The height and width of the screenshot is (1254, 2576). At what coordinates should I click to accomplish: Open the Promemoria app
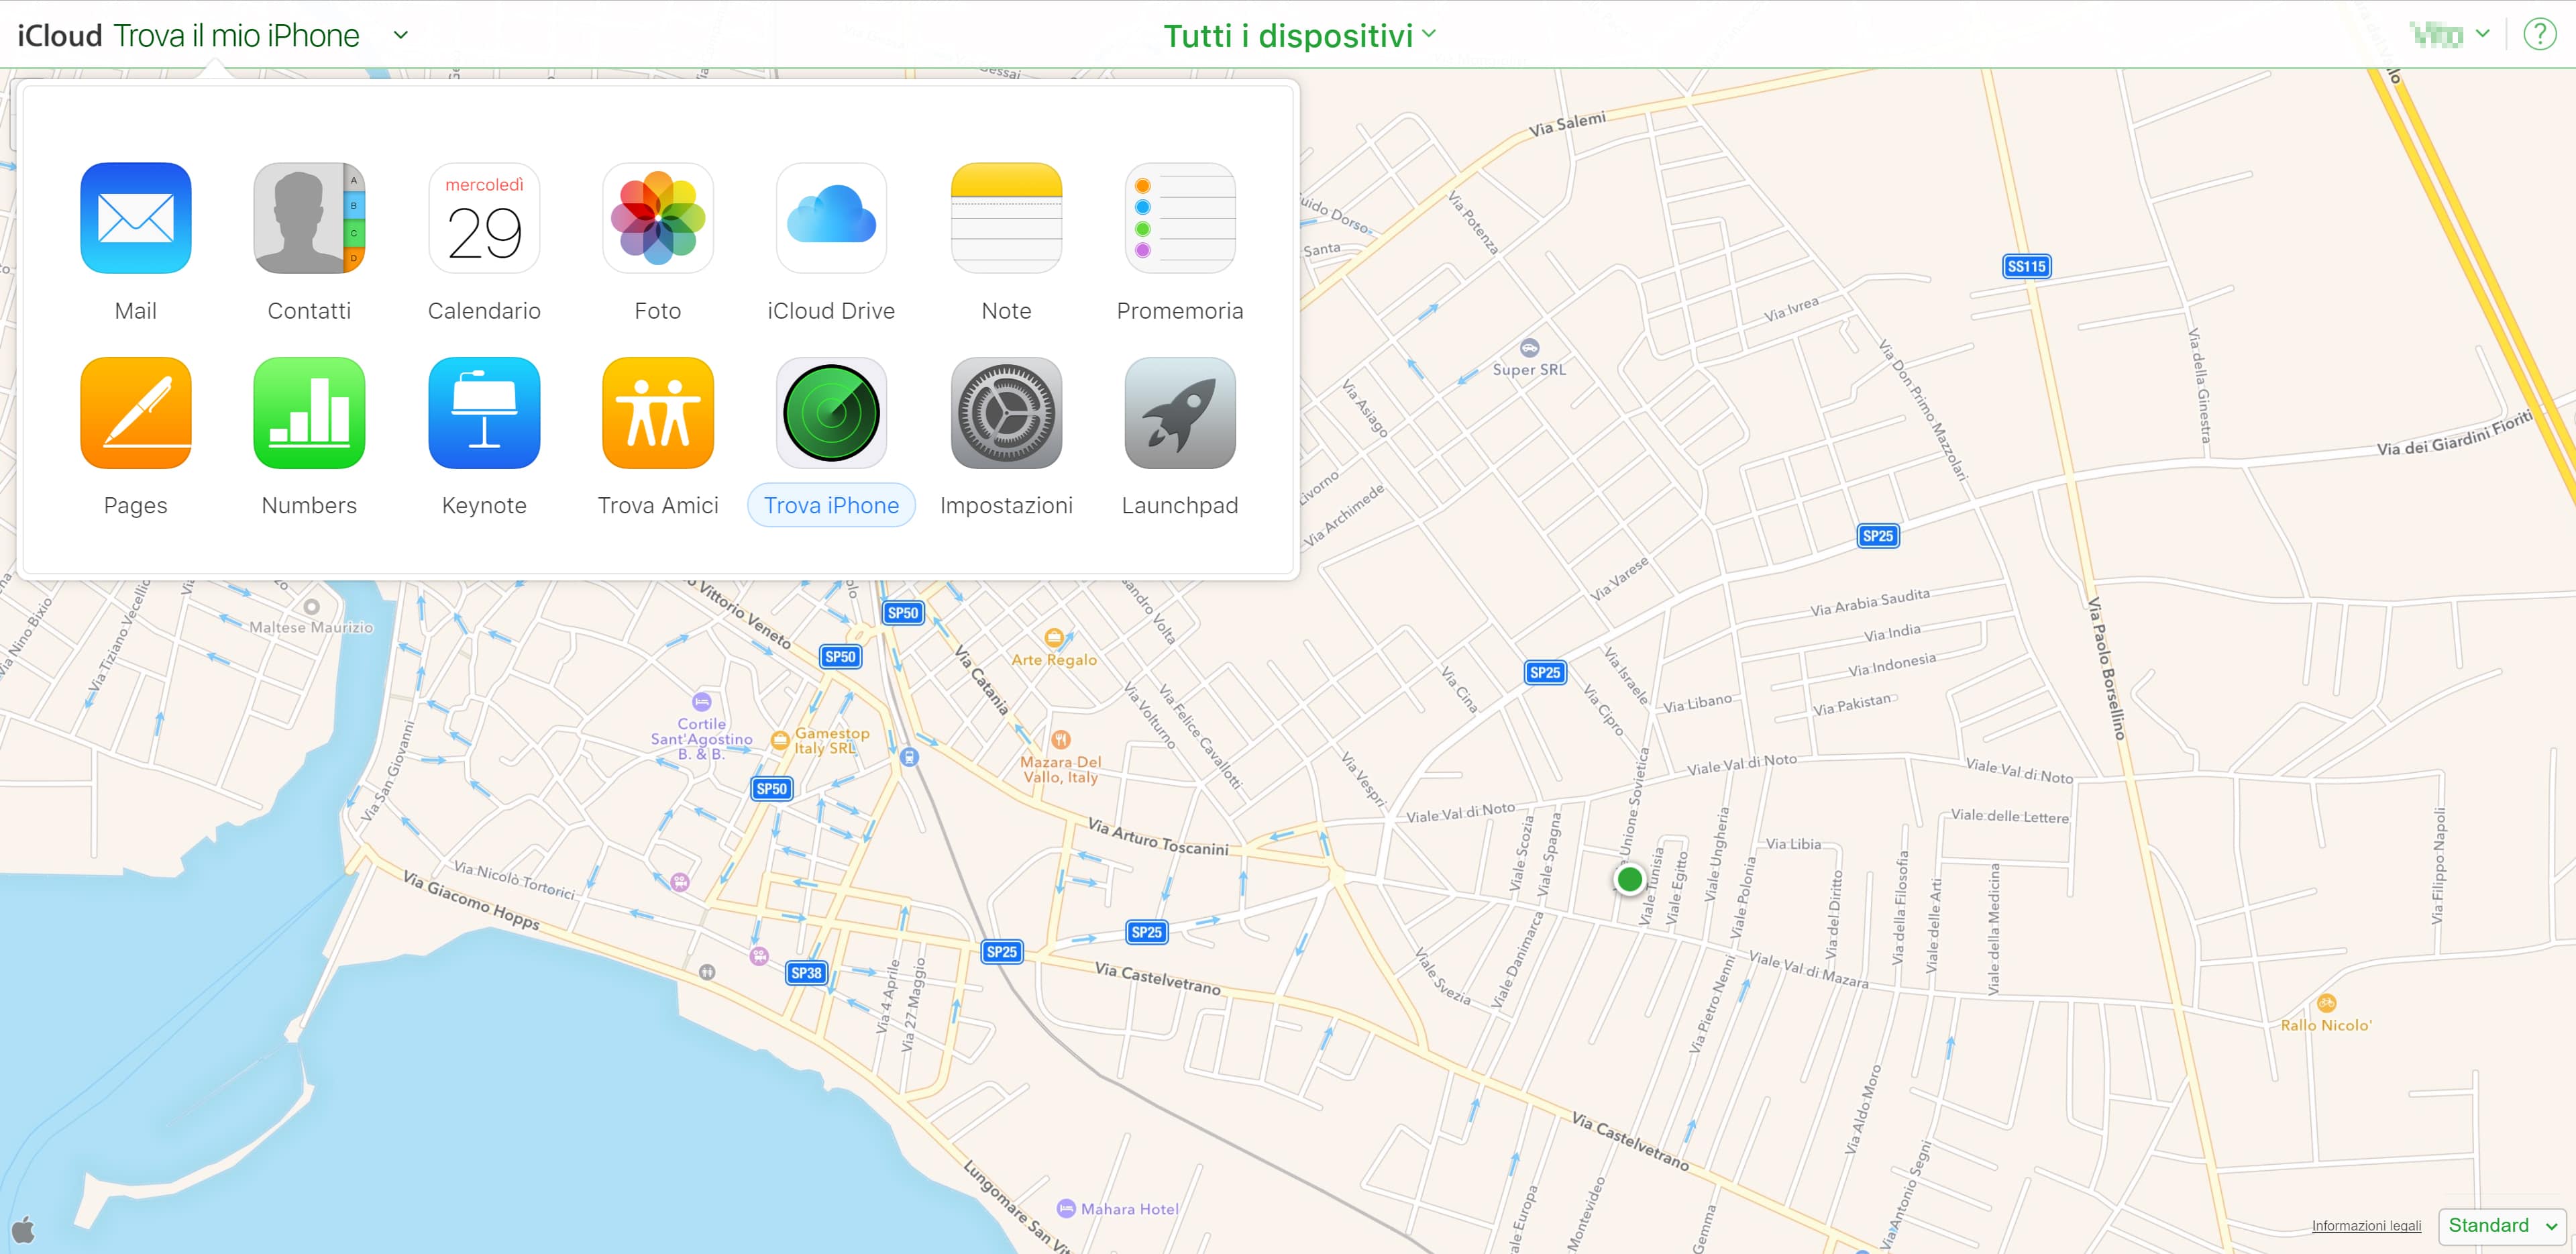[x=1179, y=218]
